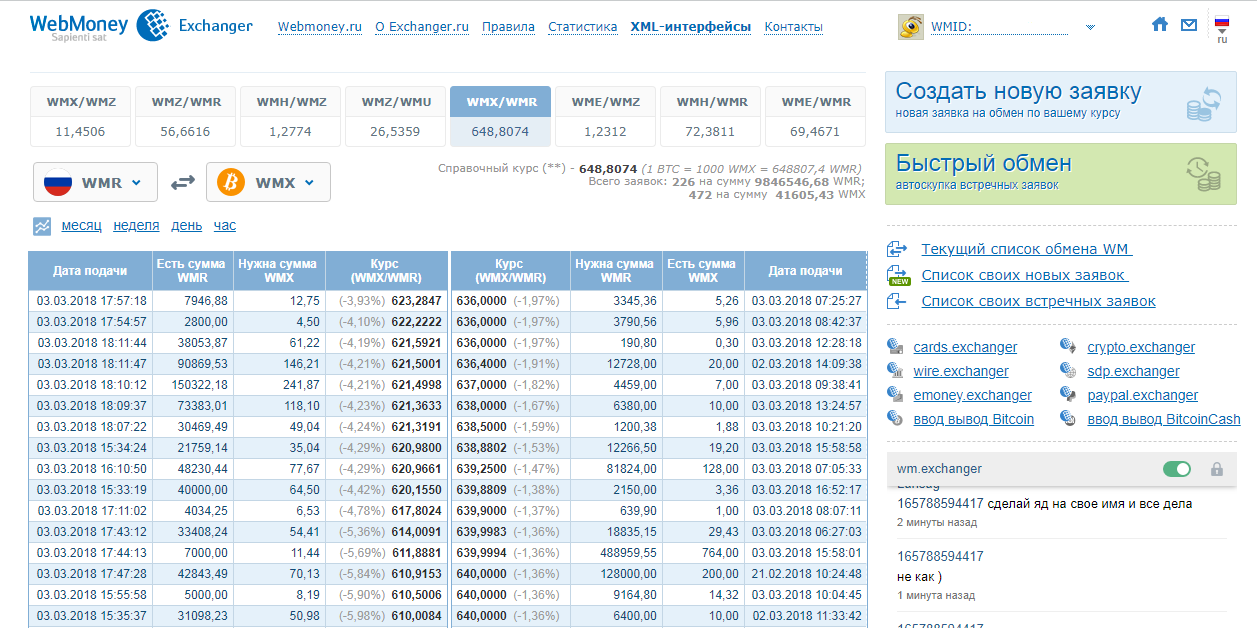1257x628 pixels.
Task: Click rate 623,2847 in first row
Action: (416, 300)
